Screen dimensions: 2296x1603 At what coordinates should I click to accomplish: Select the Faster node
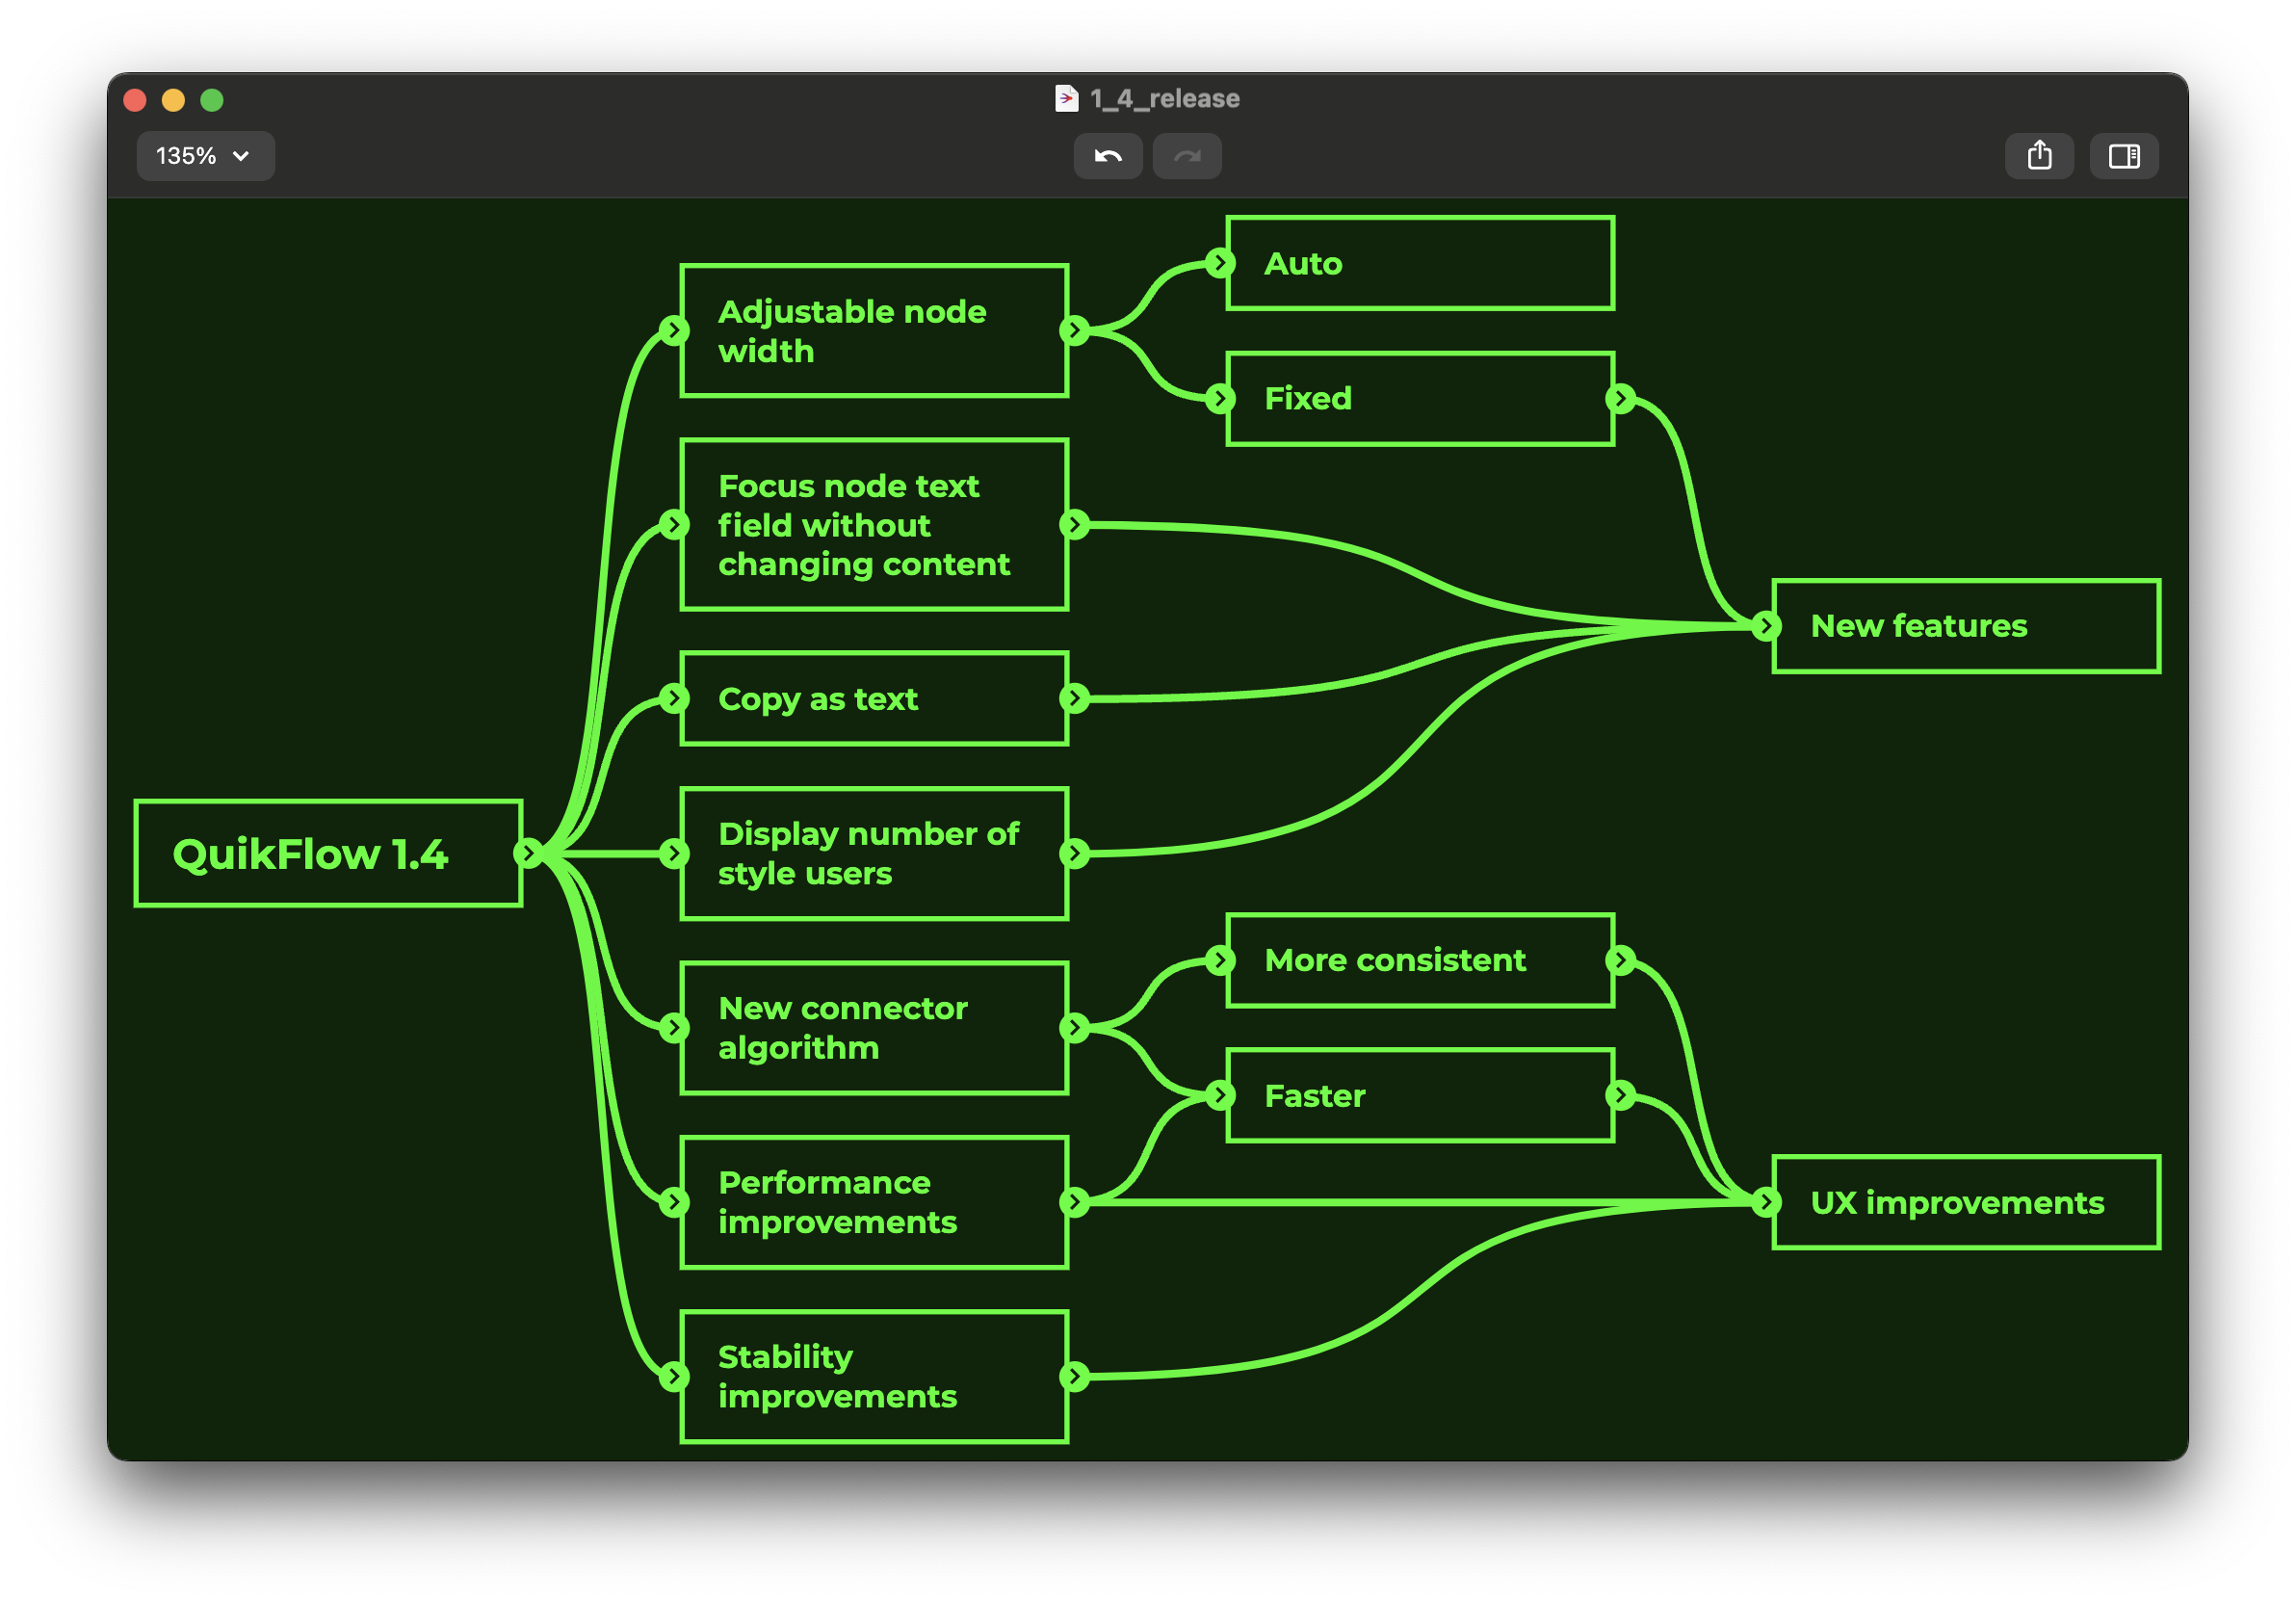(1420, 1096)
